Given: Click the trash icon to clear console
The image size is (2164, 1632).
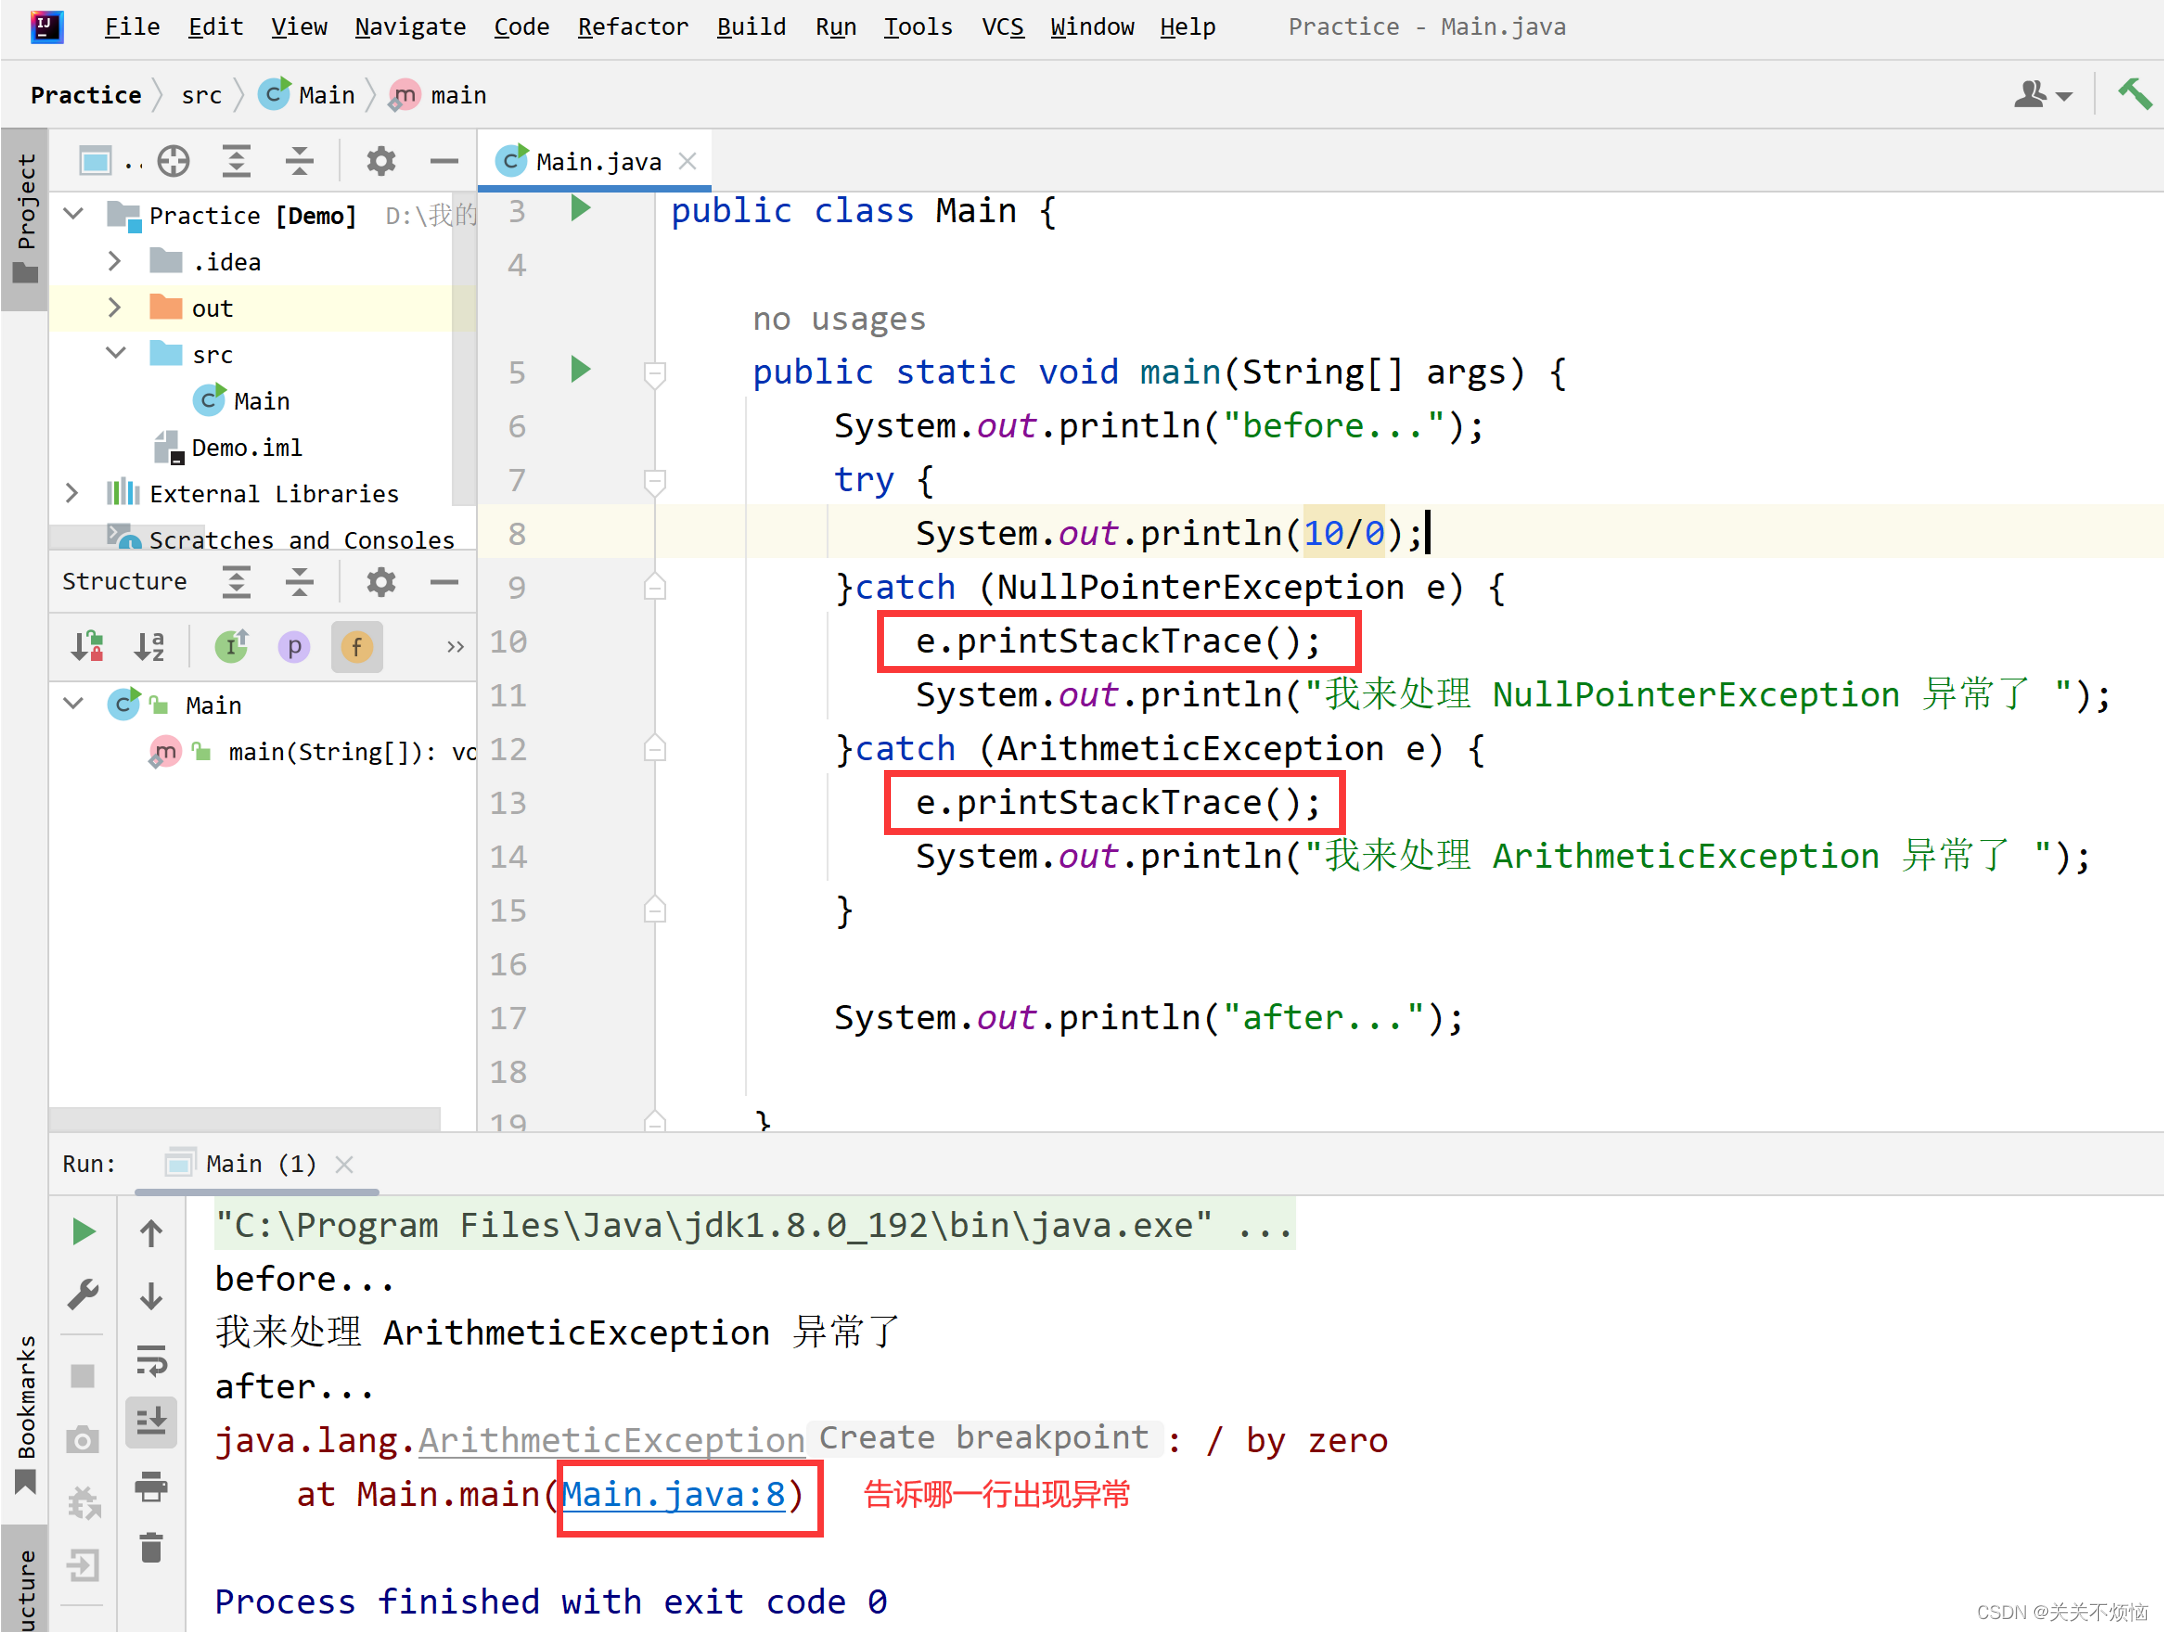Looking at the screenshot, I should [151, 1548].
